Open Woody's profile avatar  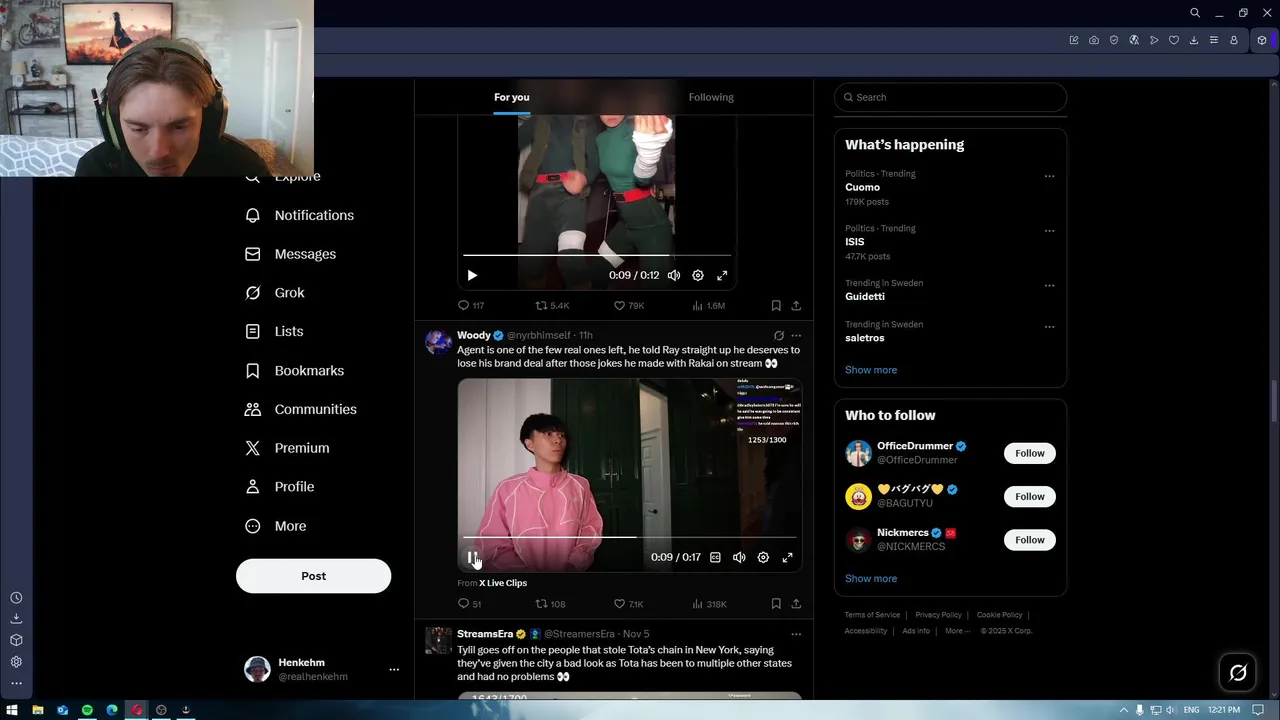coord(438,342)
